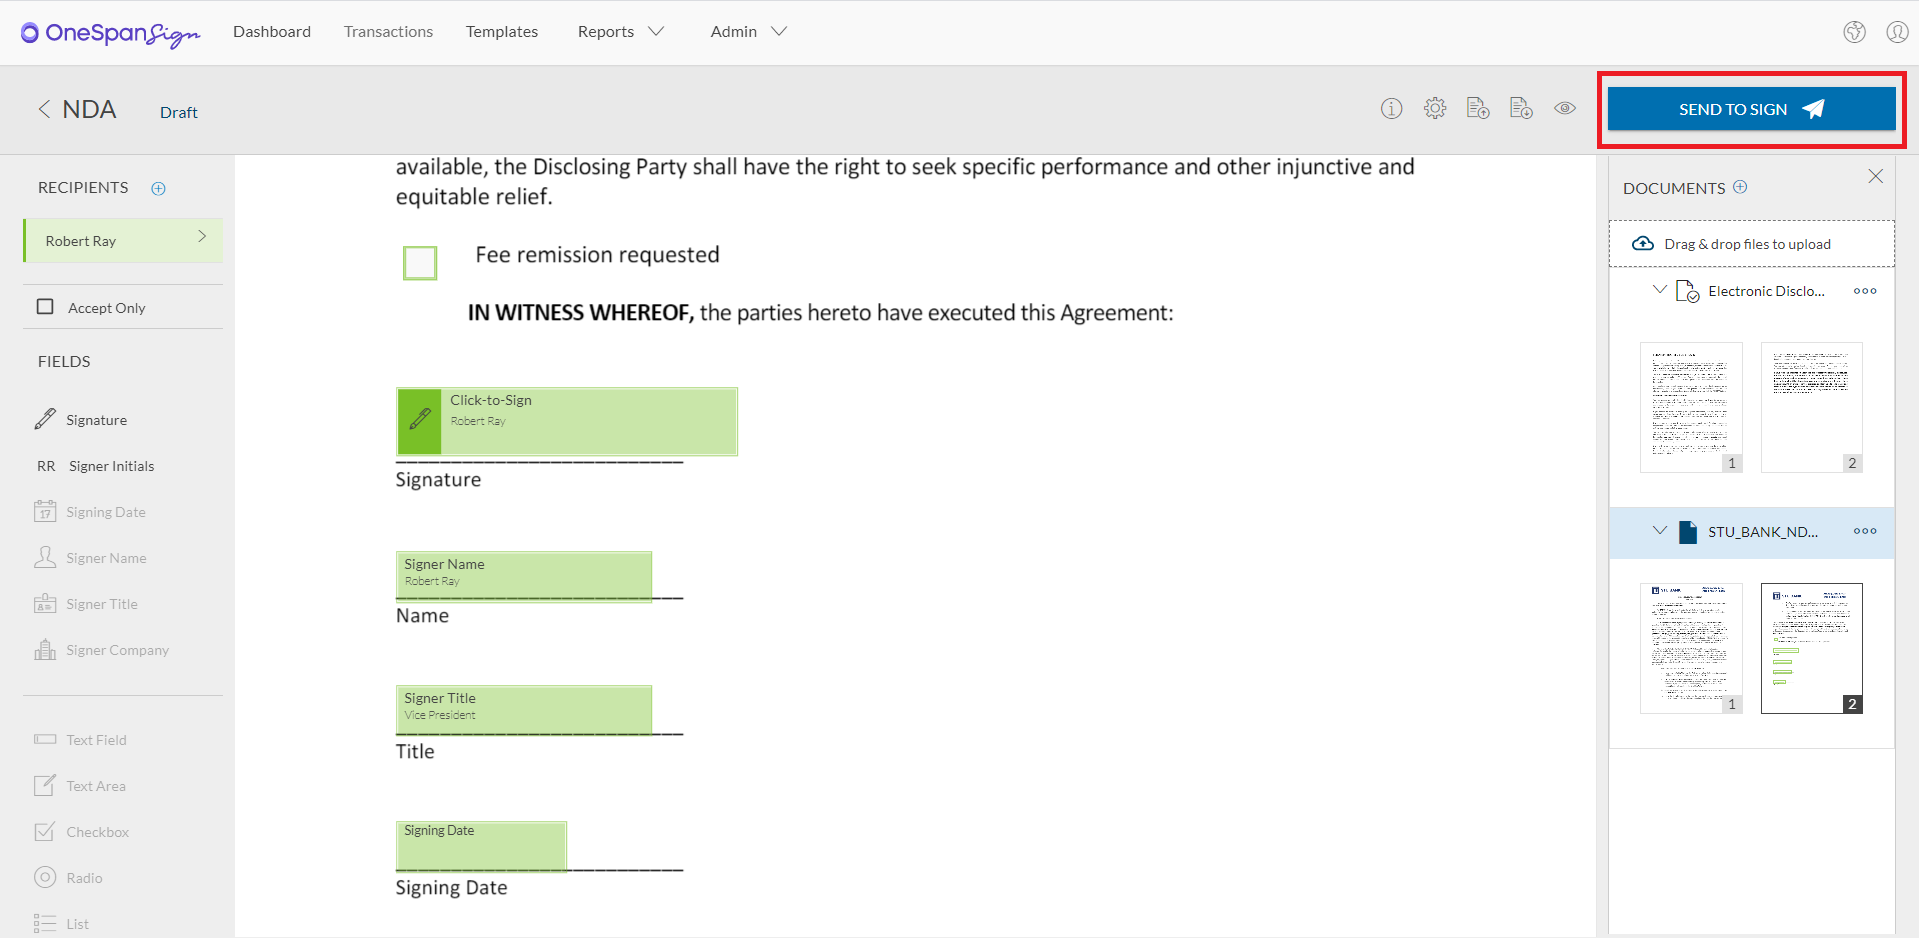1919x938 pixels.
Task: Click the SEND TO SIGN button
Action: click(1750, 109)
